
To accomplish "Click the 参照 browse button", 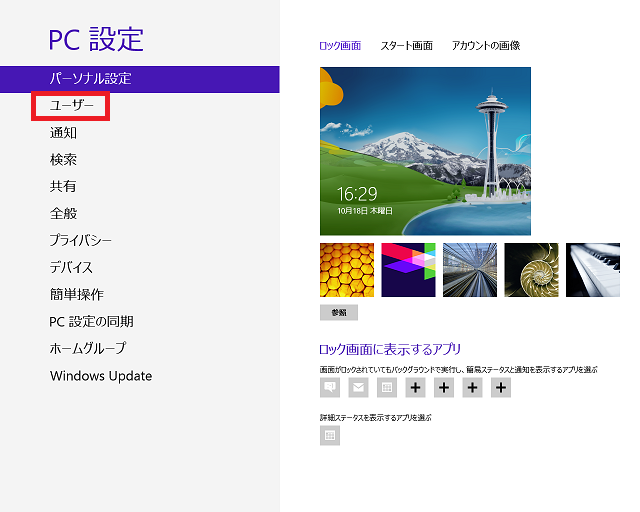I will 338,313.
